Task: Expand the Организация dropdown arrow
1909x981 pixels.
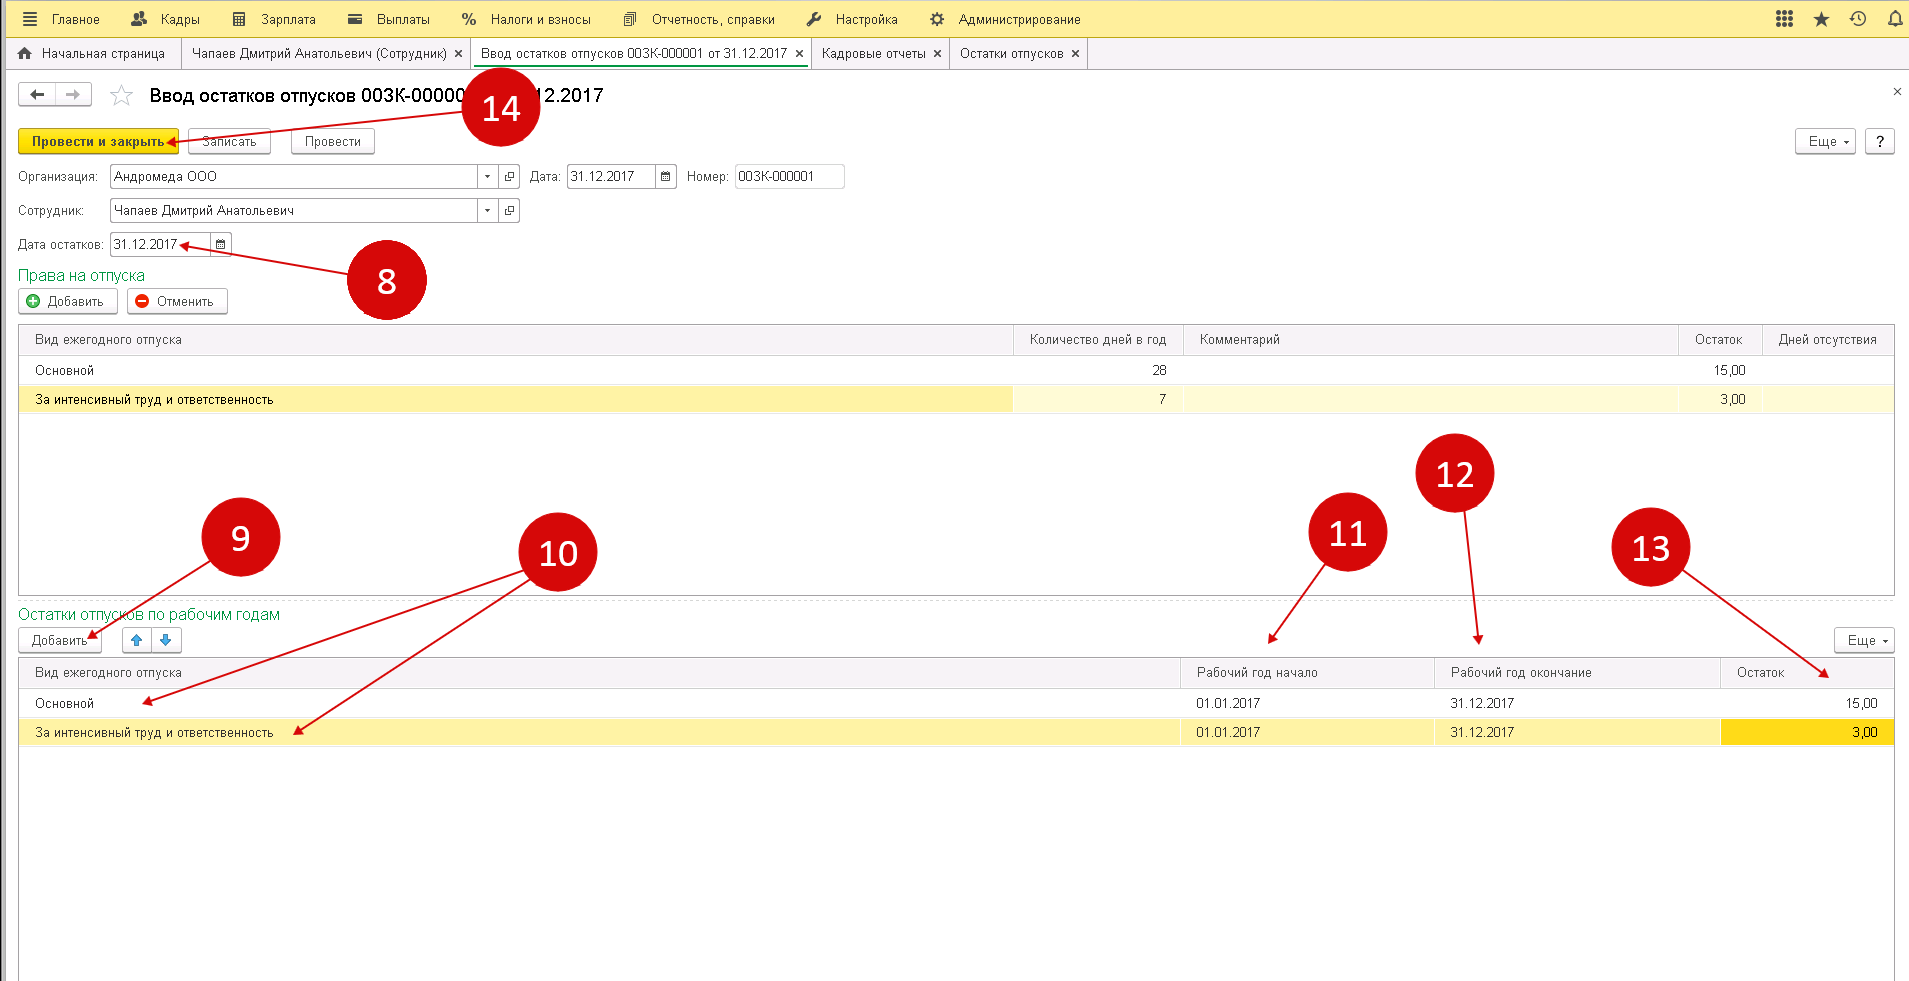Action: [487, 177]
